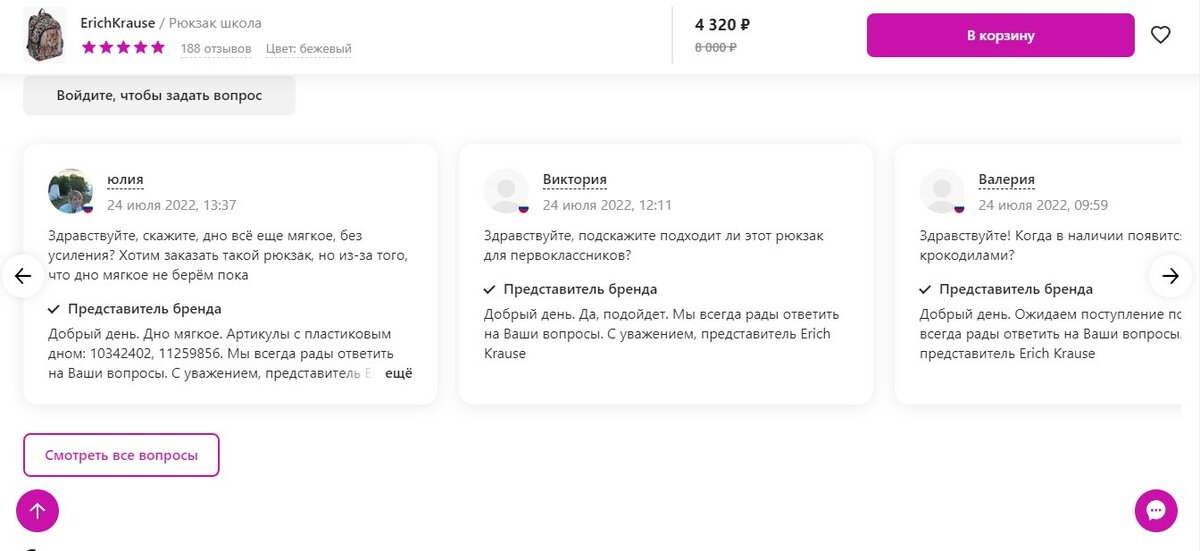Open the ErichKrause brand link
Screen dimensions: 1200x551
point(118,23)
